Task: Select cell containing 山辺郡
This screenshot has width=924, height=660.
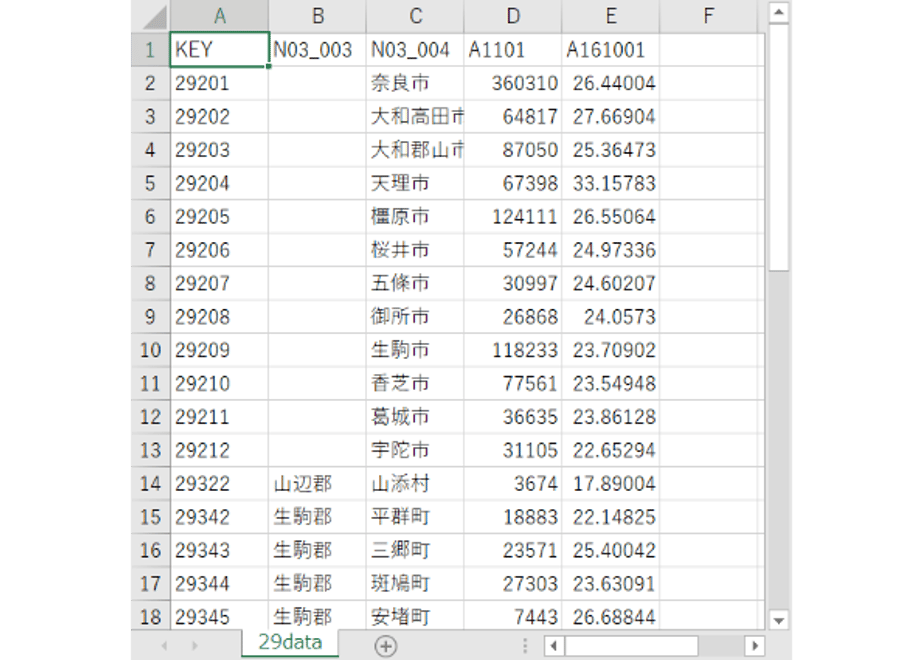Action: pos(317,484)
